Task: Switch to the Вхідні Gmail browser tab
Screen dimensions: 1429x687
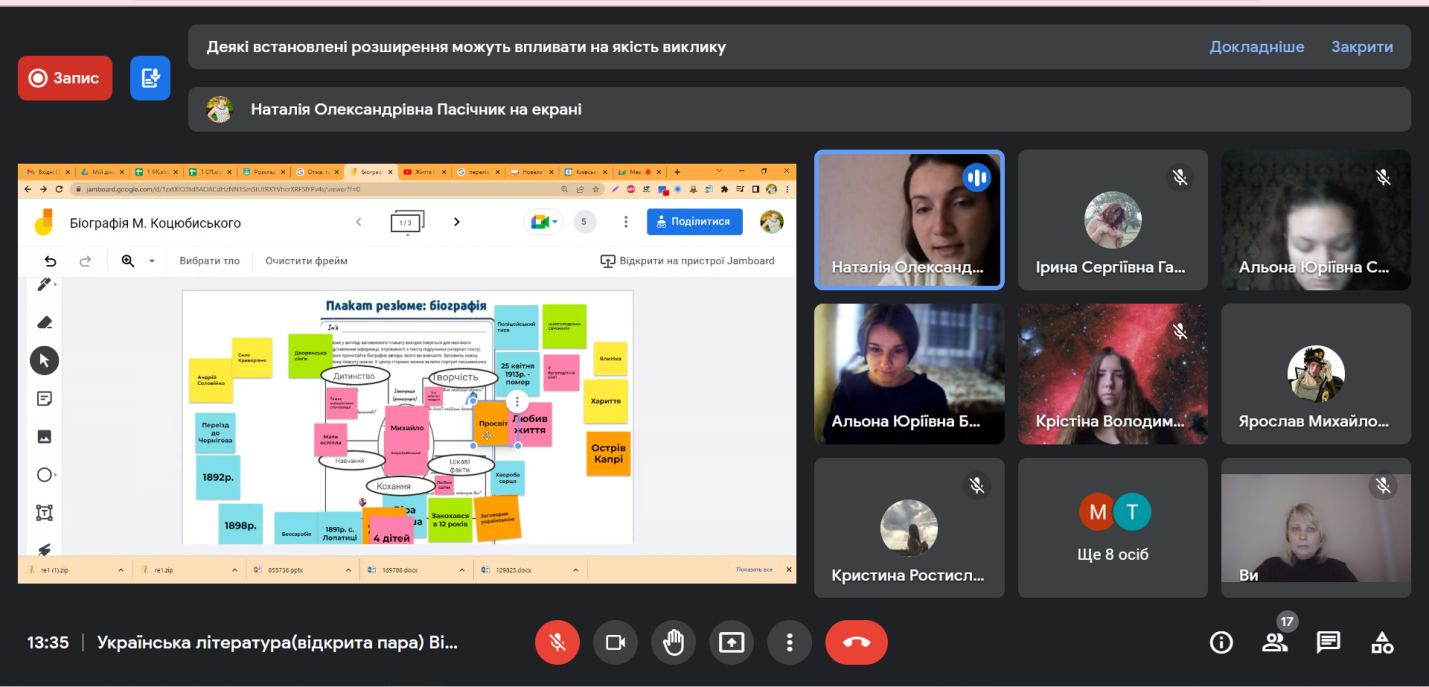Action: click(49, 172)
